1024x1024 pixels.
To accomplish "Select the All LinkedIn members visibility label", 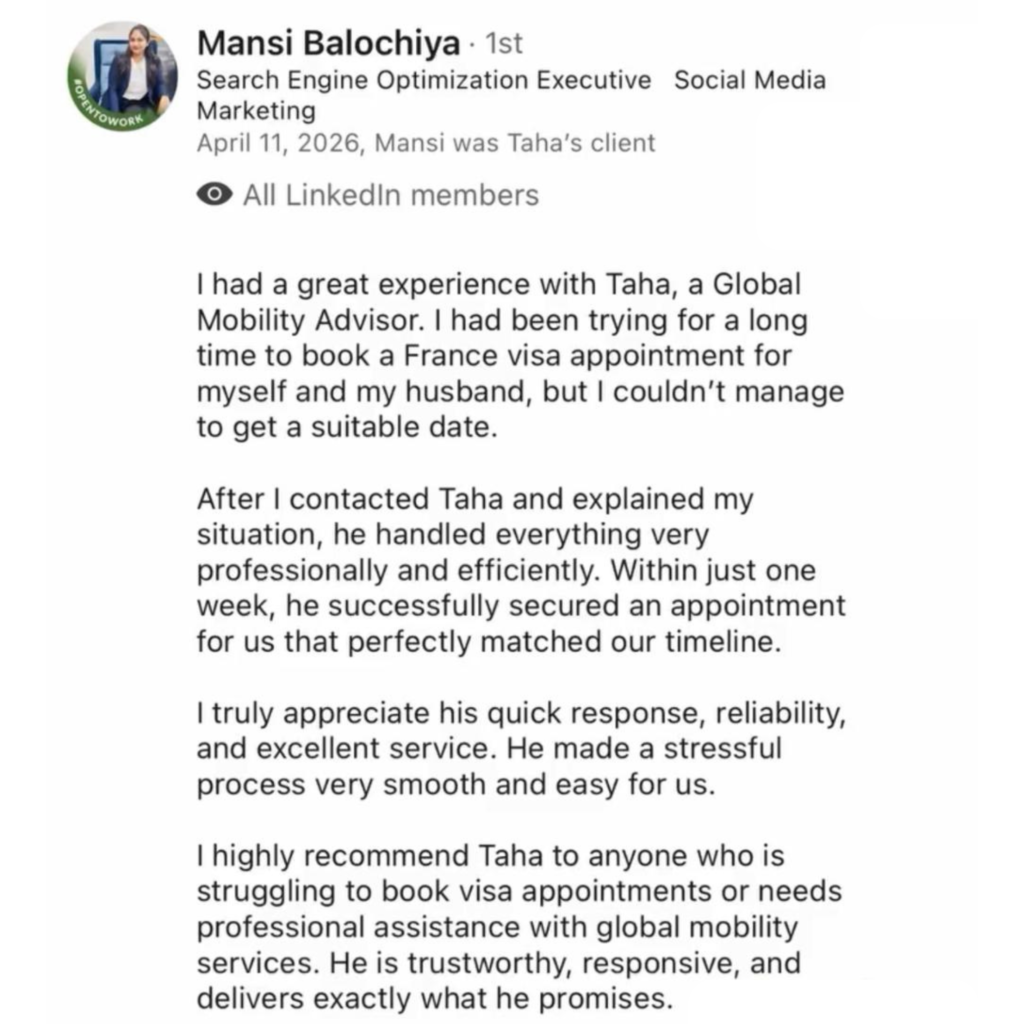I will pyautogui.click(x=390, y=194).
